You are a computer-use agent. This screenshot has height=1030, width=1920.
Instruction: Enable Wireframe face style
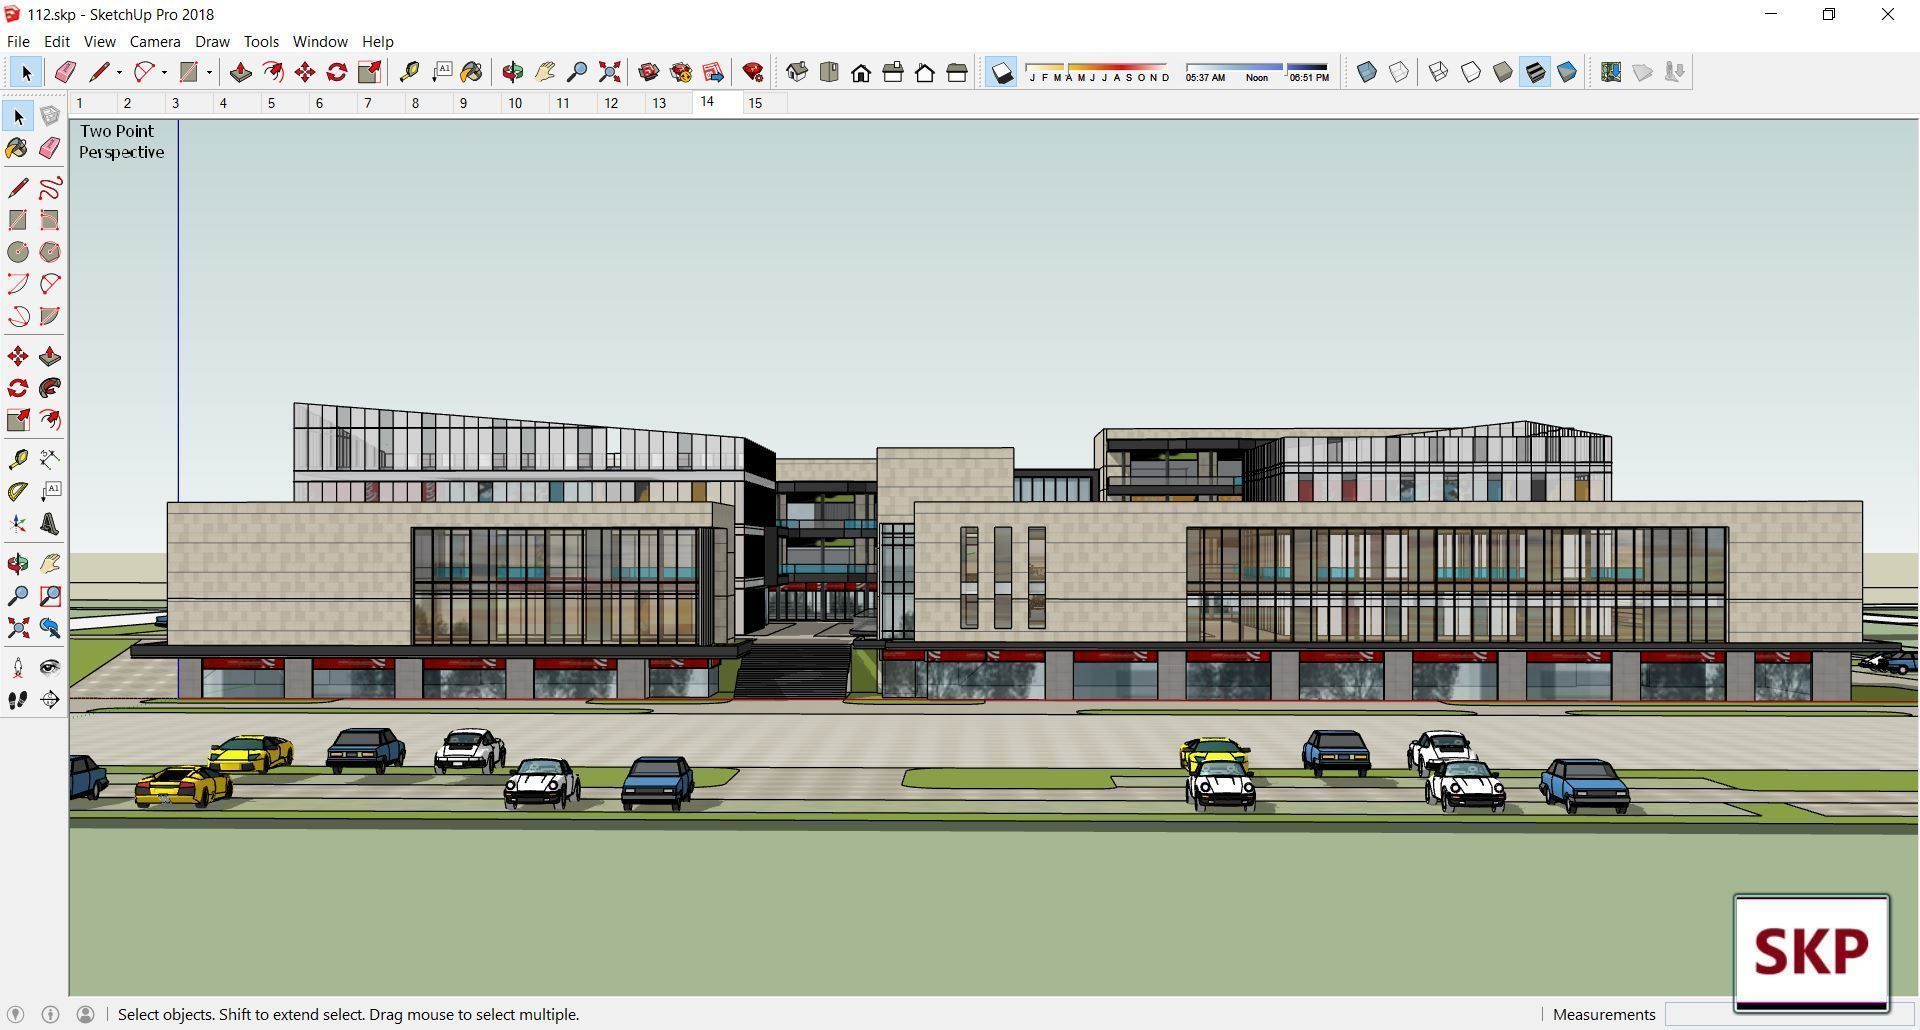(1439, 72)
